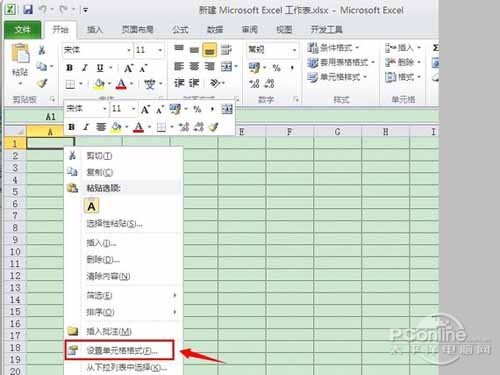Open the File tab
This screenshot has width=500, height=375.
22,30
